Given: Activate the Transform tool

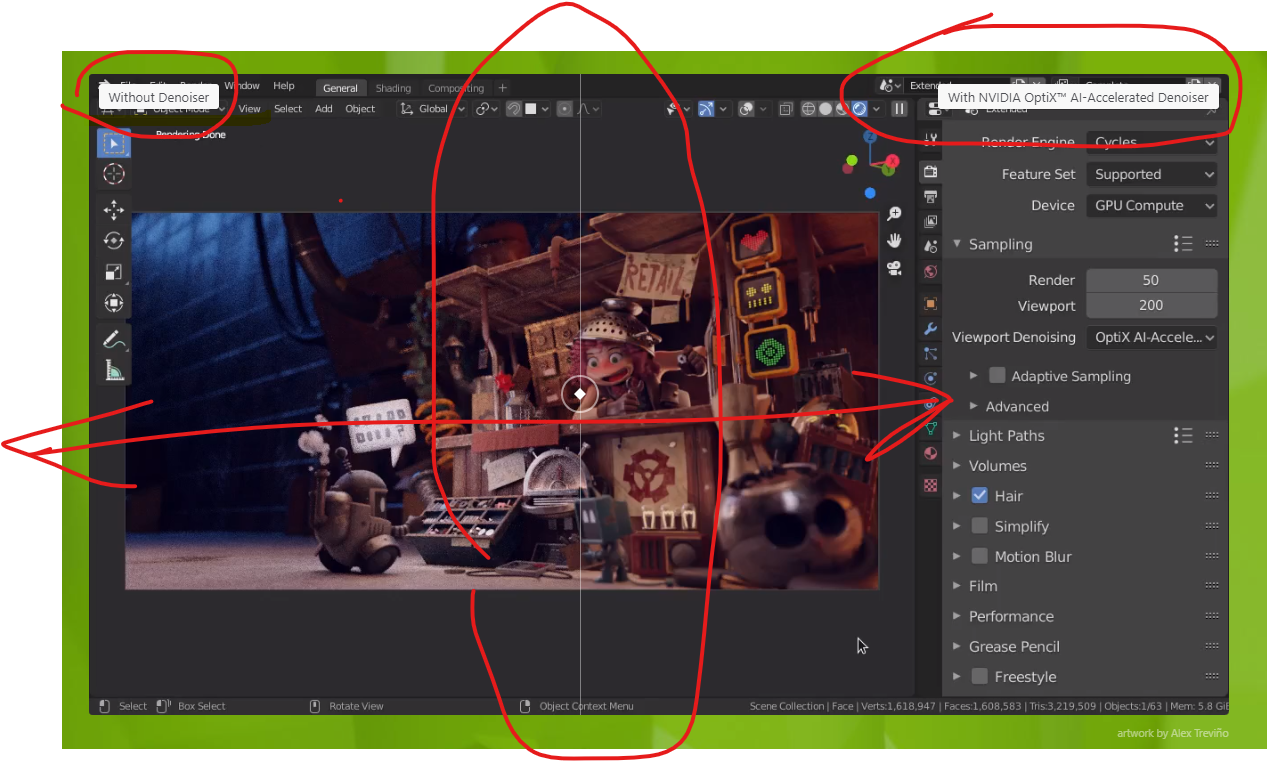Looking at the screenshot, I should [113, 303].
